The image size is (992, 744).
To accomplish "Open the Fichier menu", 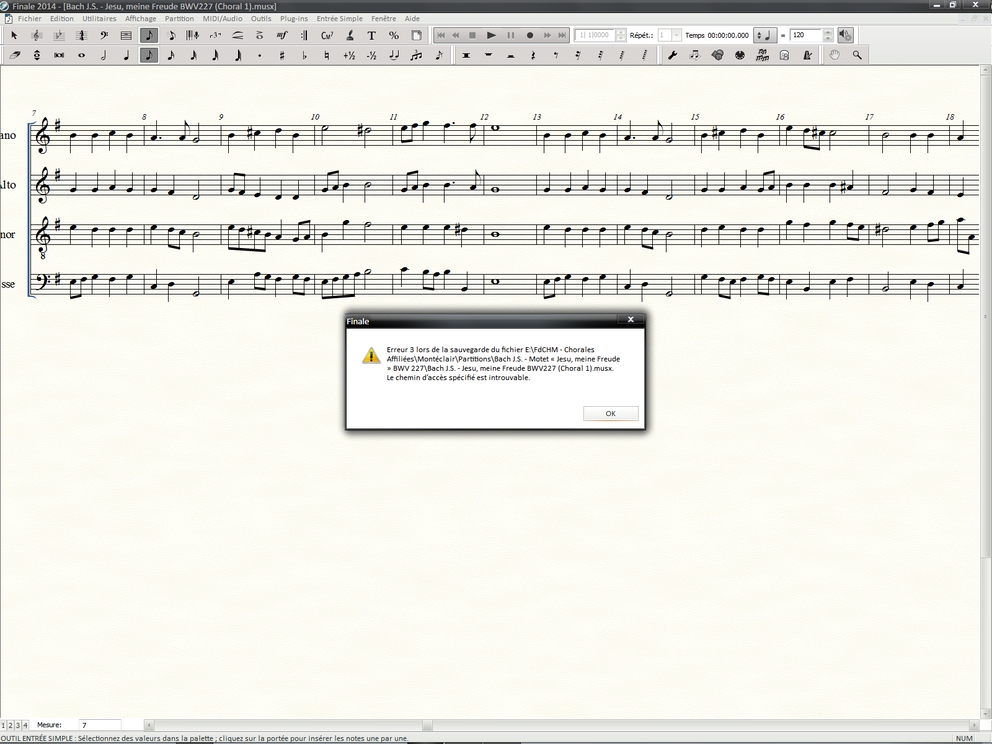I will tap(30, 18).
